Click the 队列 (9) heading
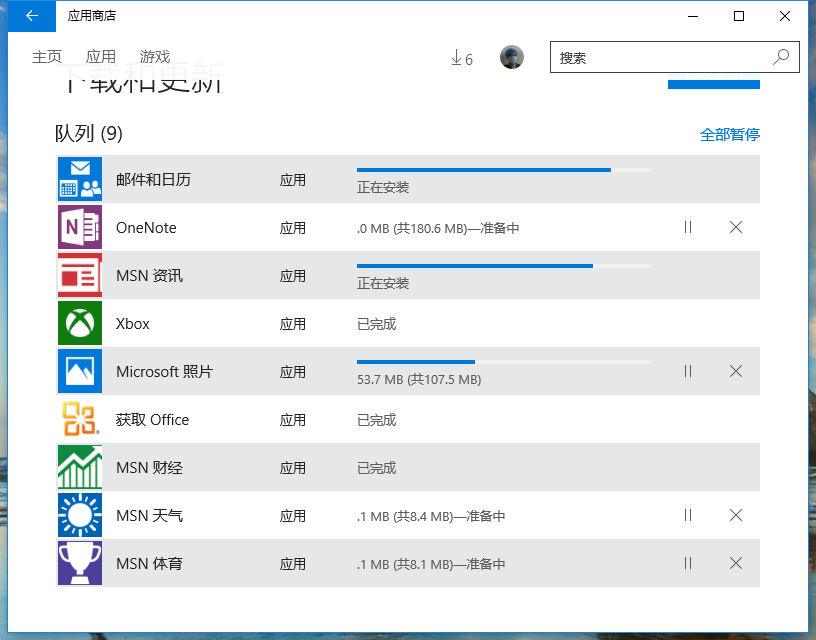Screen dimensions: 816x640 click(88, 134)
